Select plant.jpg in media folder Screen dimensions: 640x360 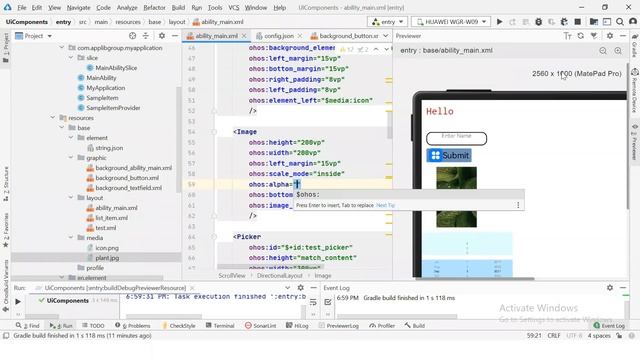(107, 258)
